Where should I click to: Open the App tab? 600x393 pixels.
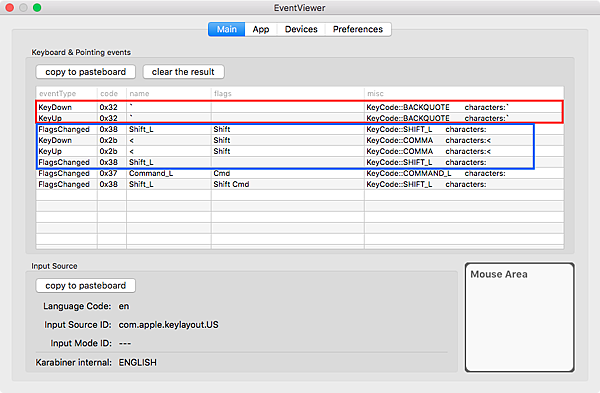coord(261,29)
